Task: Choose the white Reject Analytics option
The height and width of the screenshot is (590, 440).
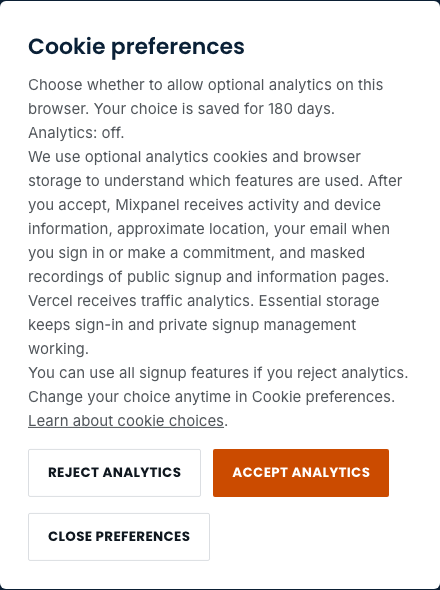Action: (114, 473)
